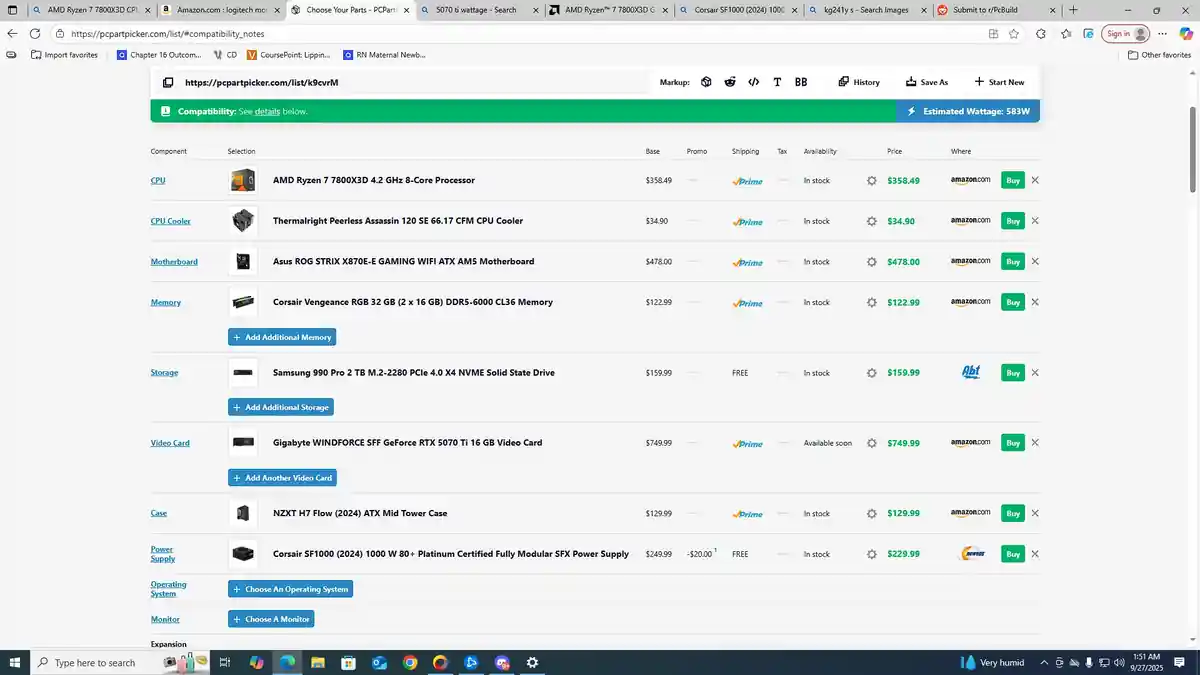Add this page to browser favorites
Screen dimensions: 1200x675
coord(1014,33)
